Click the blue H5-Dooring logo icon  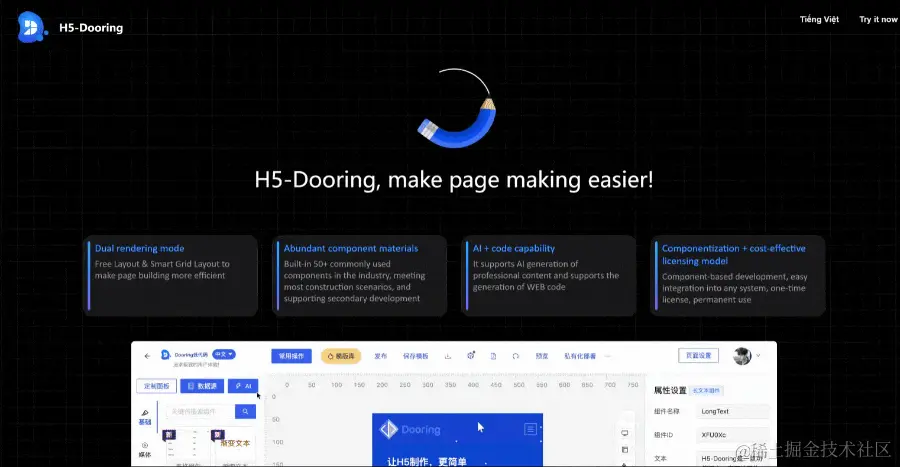click(32, 27)
